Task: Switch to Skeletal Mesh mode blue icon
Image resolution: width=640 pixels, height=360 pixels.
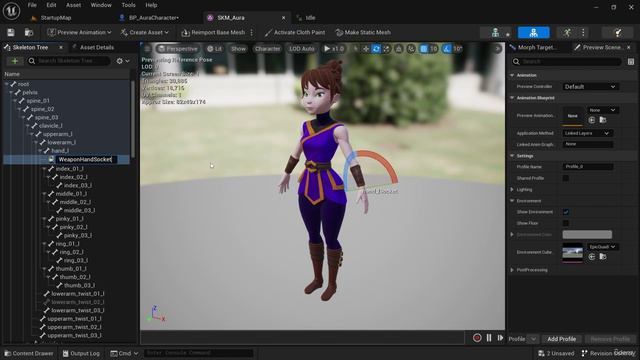Action: [533, 33]
